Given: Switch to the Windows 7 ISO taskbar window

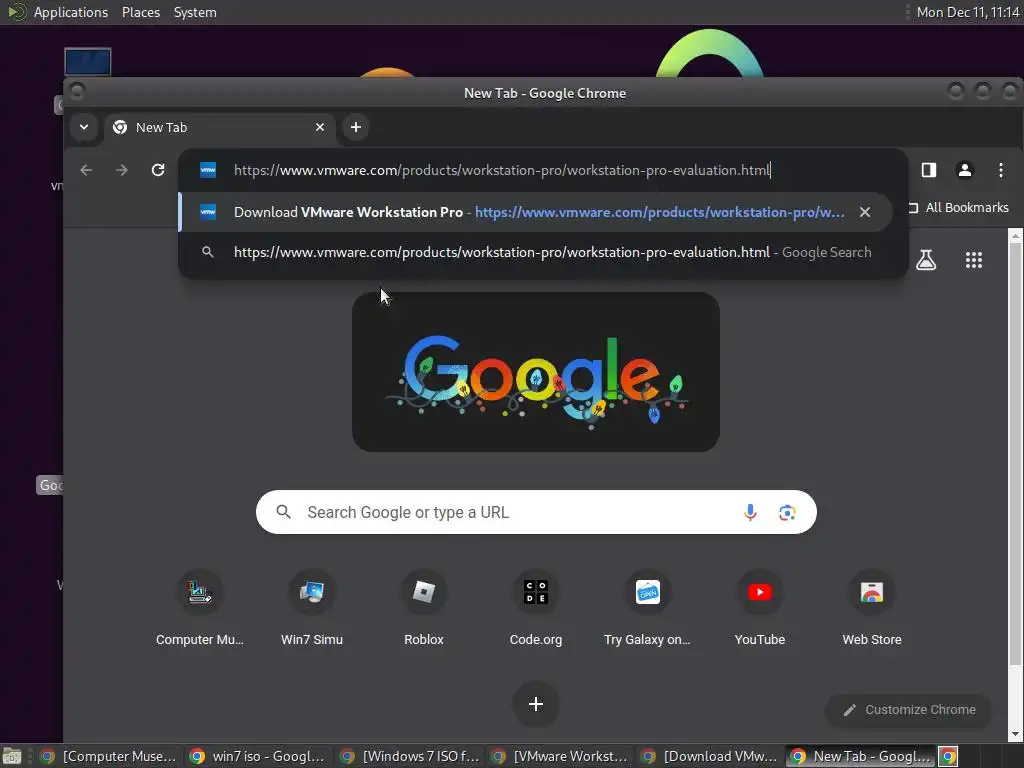Looking at the screenshot, I should (x=409, y=756).
